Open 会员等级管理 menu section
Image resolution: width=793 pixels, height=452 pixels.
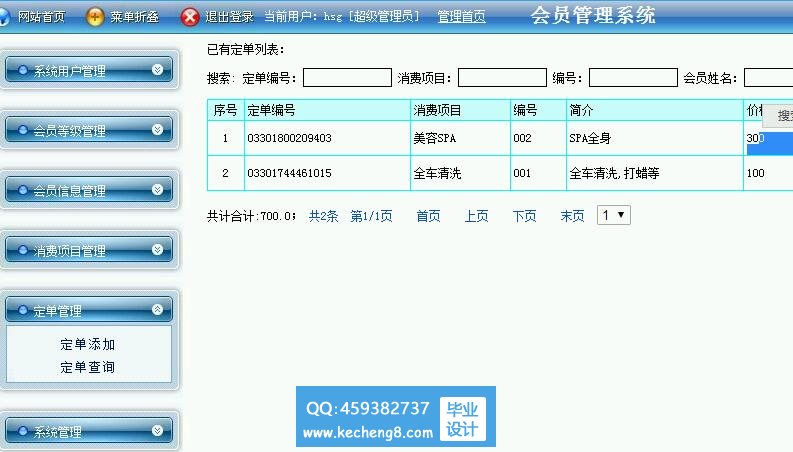click(89, 129)
